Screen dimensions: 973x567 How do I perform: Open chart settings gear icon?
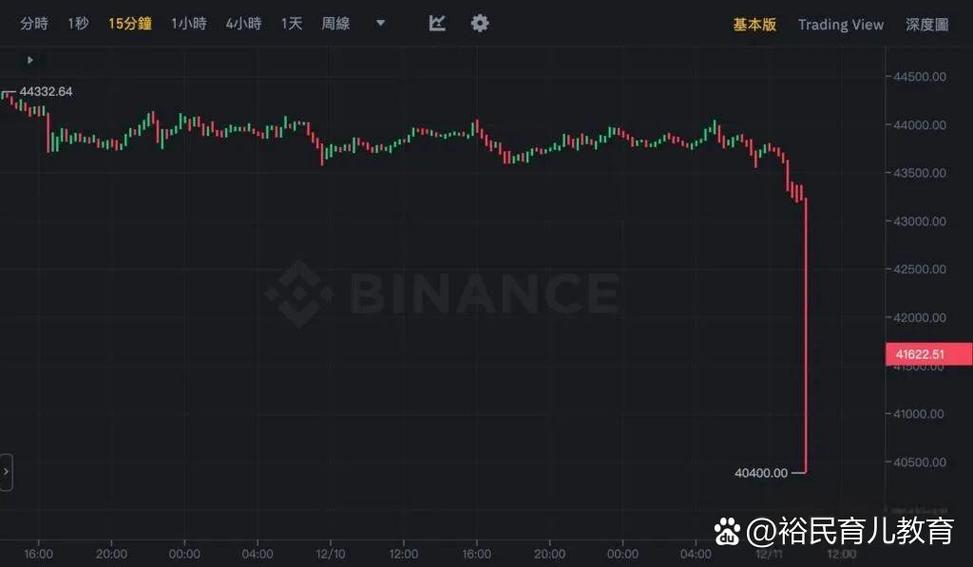coord(479,23)
